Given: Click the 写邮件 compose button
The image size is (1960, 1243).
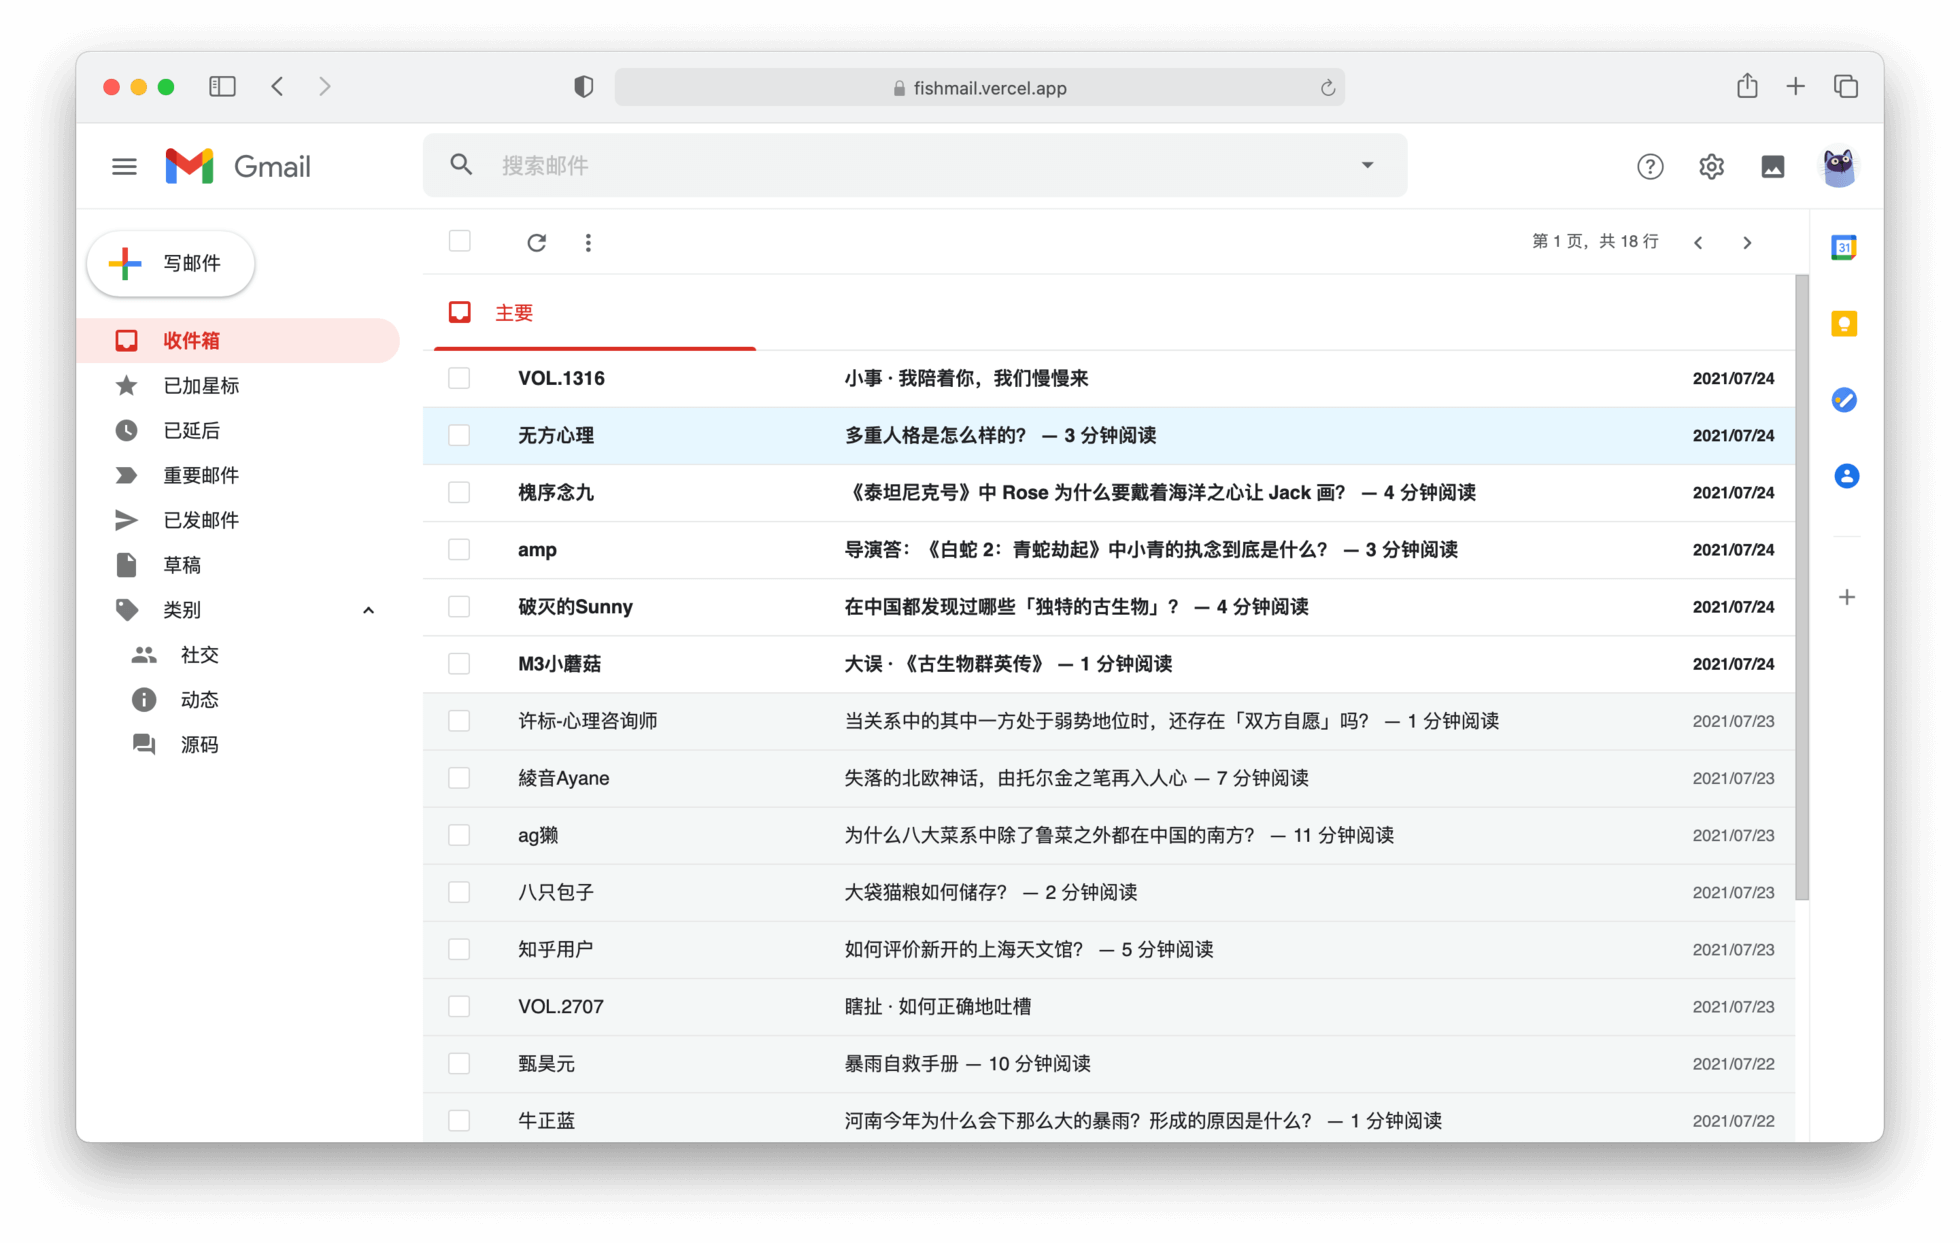Looking at the screenshot, I should point(171,263).
